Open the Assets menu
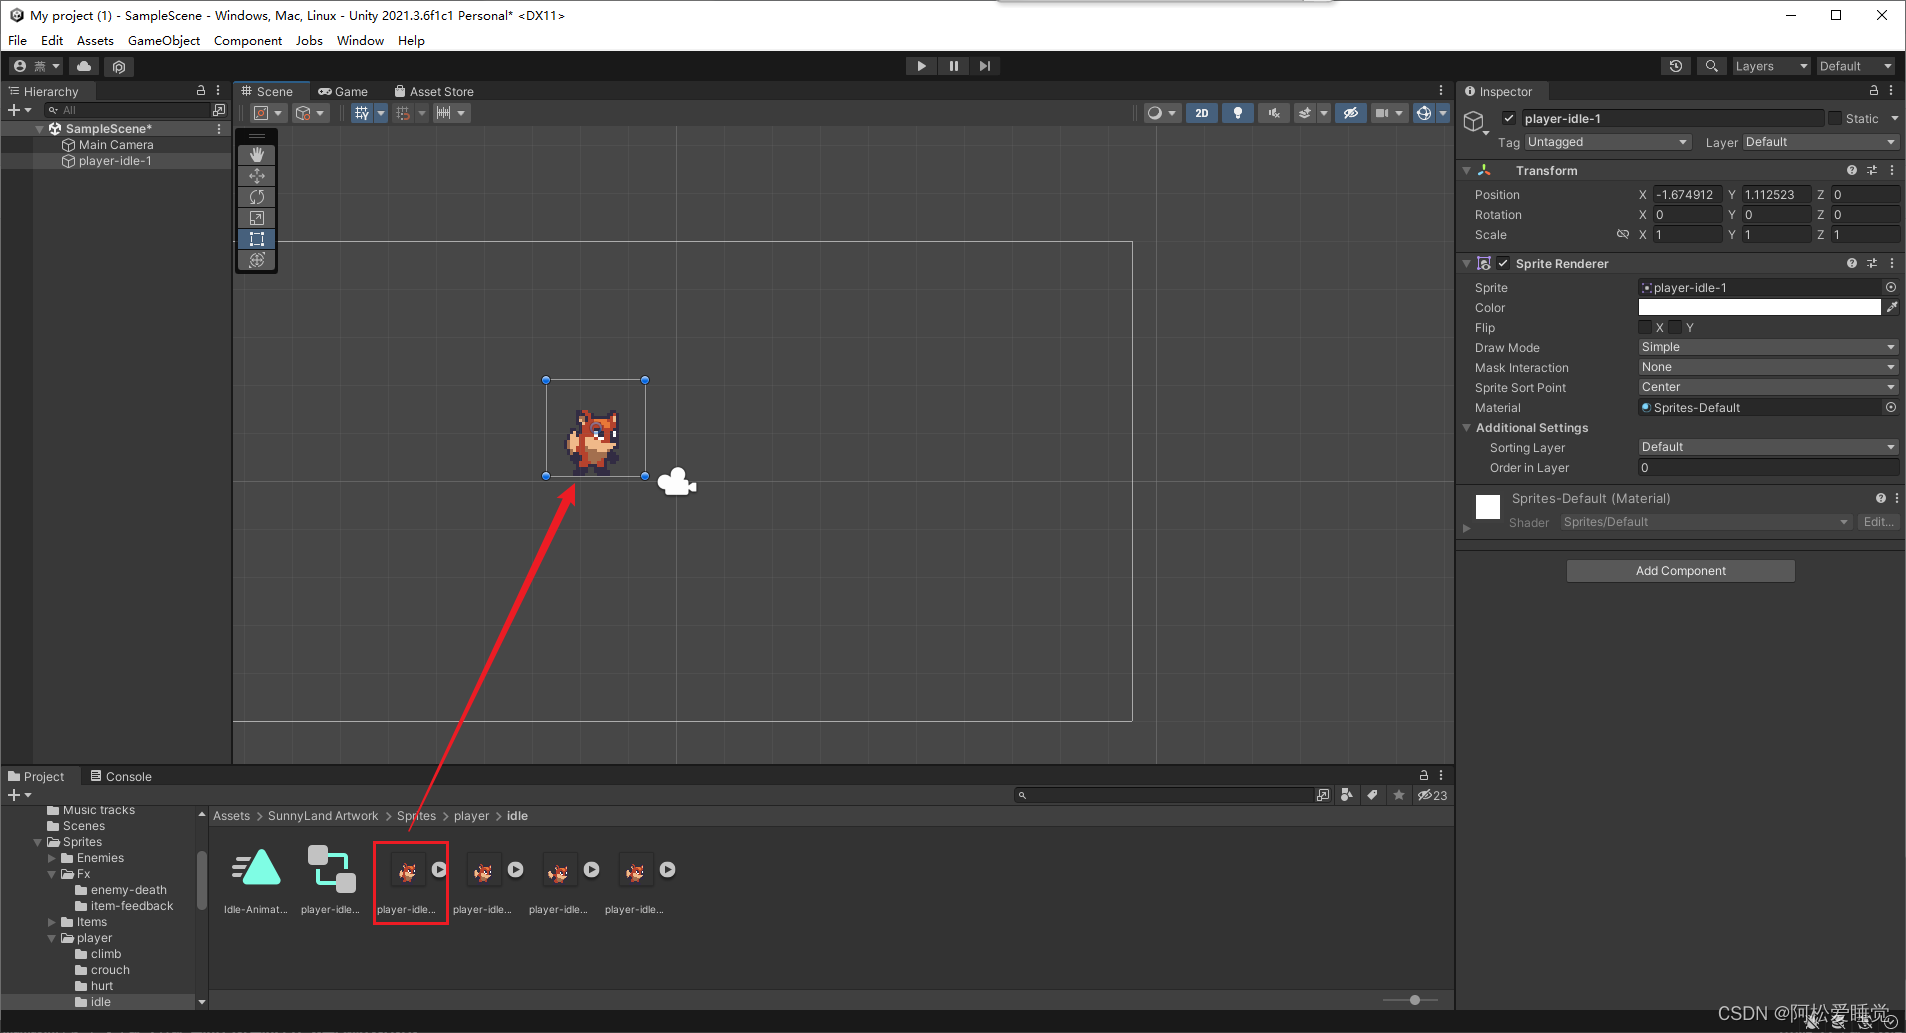The width and height of the screenshot is (1906, 1033). (95, 41)
